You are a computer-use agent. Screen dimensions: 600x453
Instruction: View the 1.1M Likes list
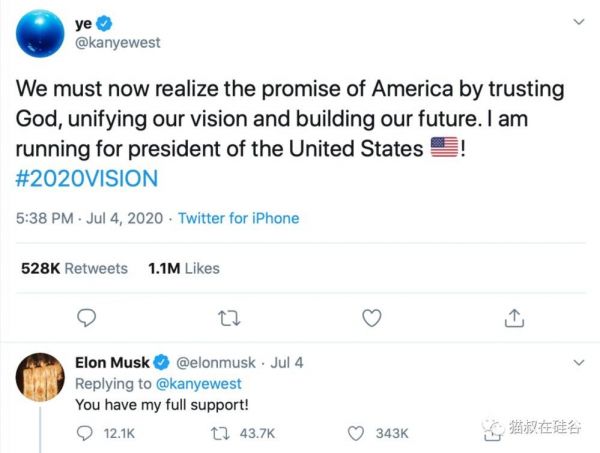point(183,268)
